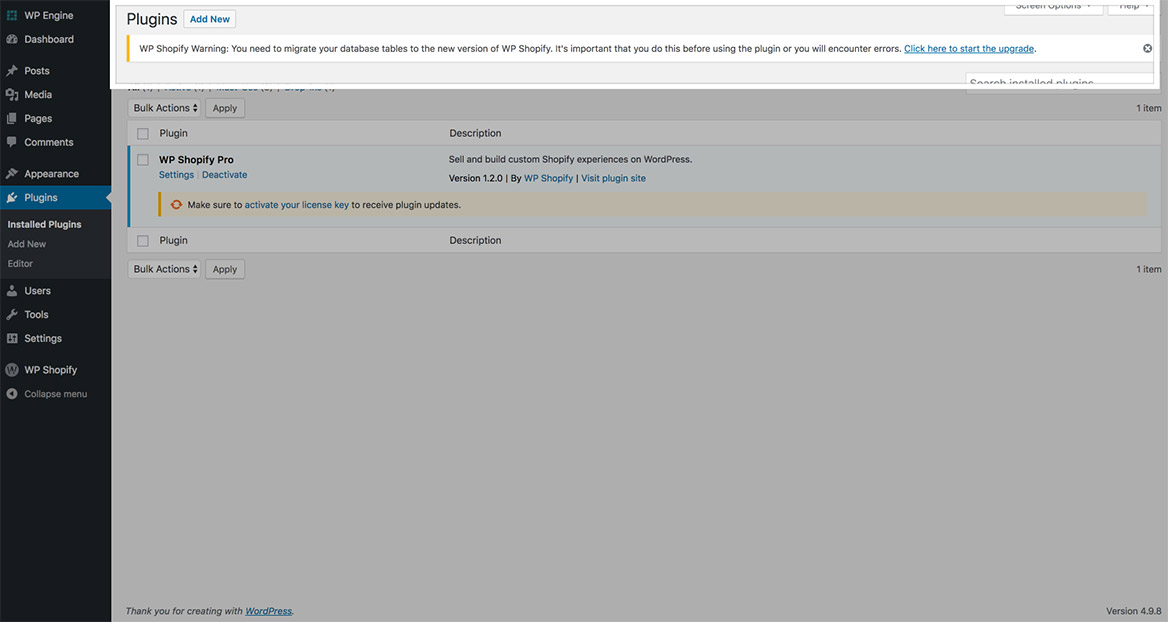The height and width of the screenshot is (622, 1168).
Task: Click the Posts pin icon
Action: click(12, 71)
